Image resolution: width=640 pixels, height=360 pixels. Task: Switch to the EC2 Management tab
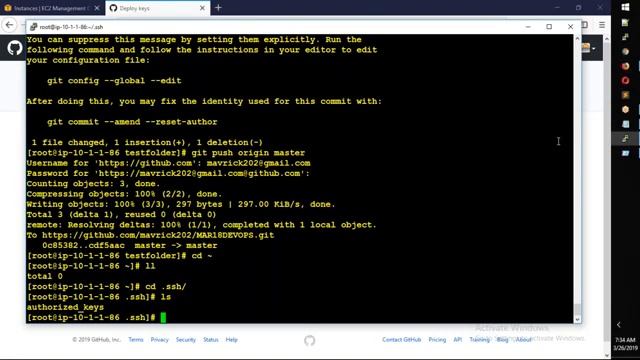[51, 8]
